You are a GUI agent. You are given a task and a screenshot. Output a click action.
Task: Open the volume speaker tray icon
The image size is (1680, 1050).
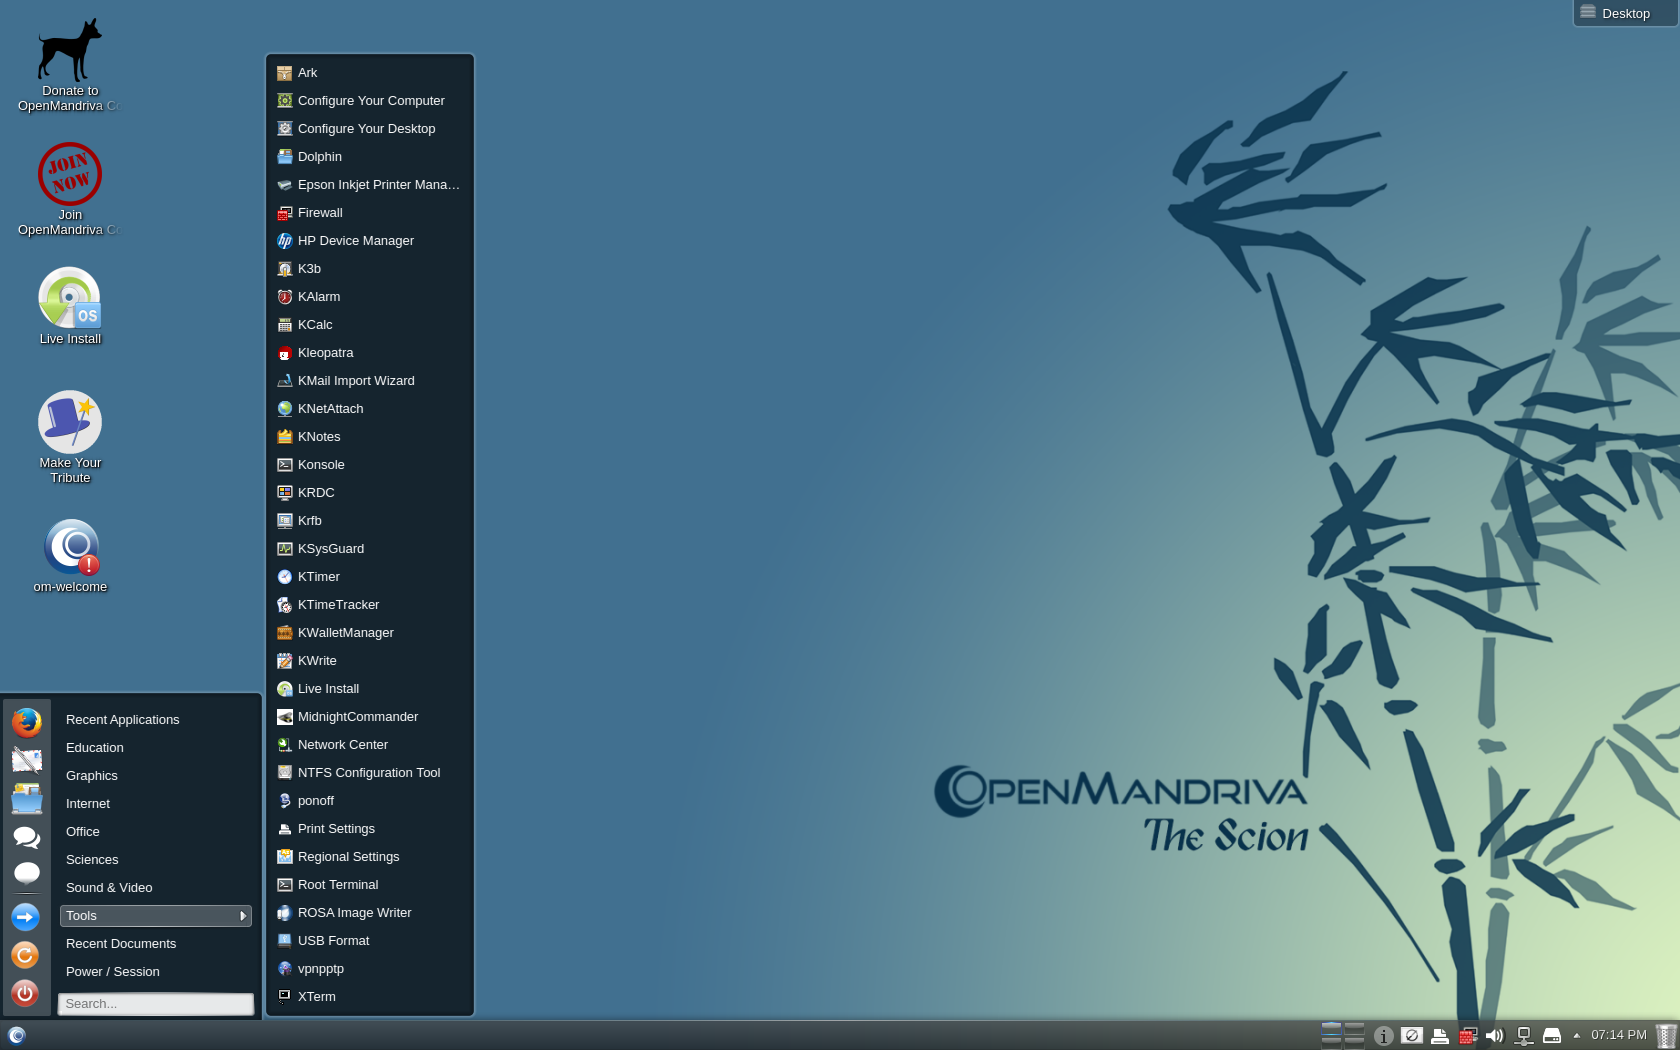1495,1036
